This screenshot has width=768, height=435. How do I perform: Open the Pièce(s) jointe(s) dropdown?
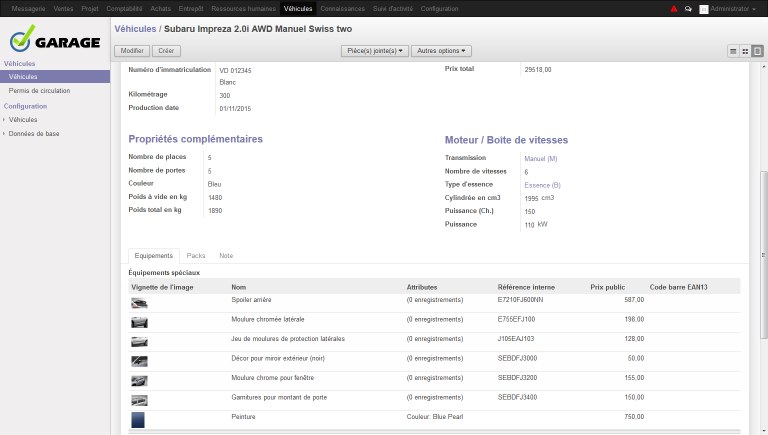[x=374, y=50]
